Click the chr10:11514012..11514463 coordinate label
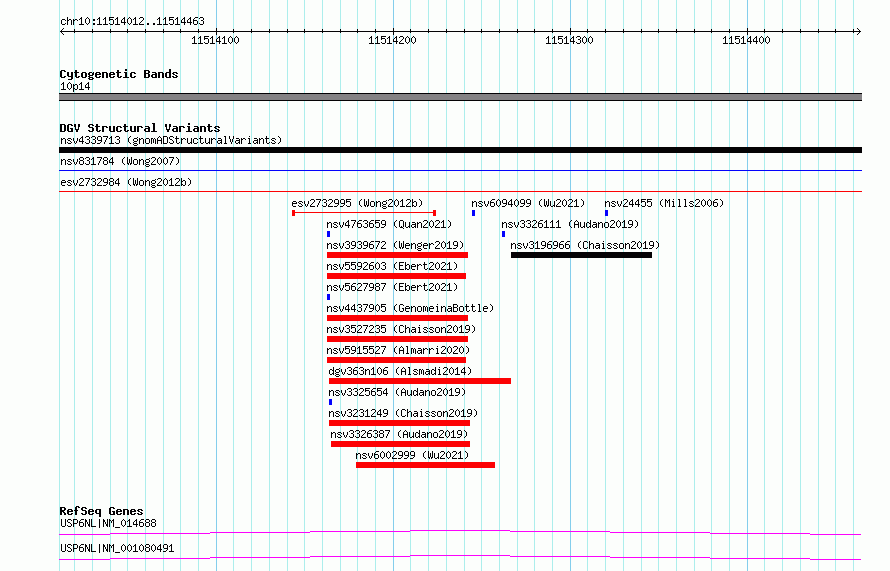Screen dimensions: 890x571 [x=132, y=22]
